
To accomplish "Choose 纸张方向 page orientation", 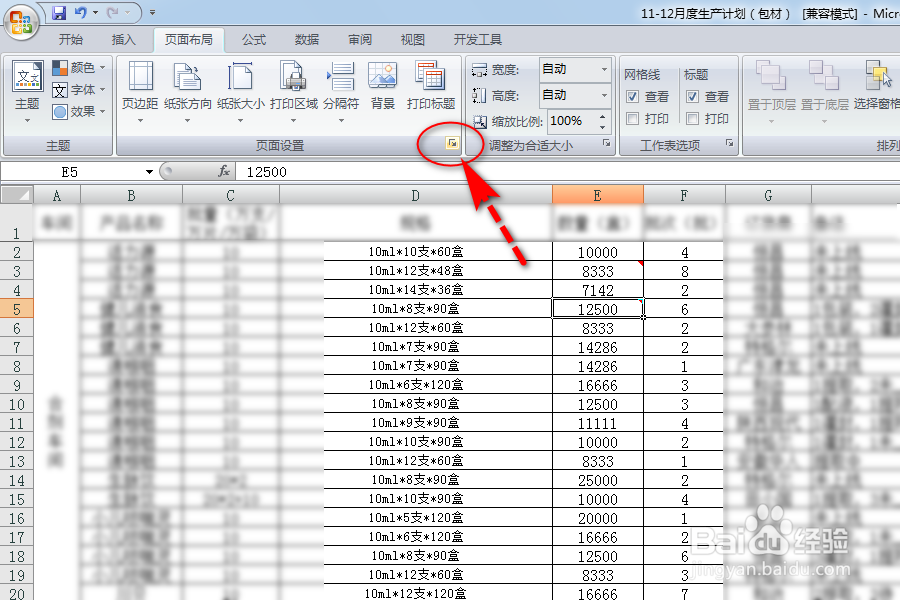I will [188, 92].
